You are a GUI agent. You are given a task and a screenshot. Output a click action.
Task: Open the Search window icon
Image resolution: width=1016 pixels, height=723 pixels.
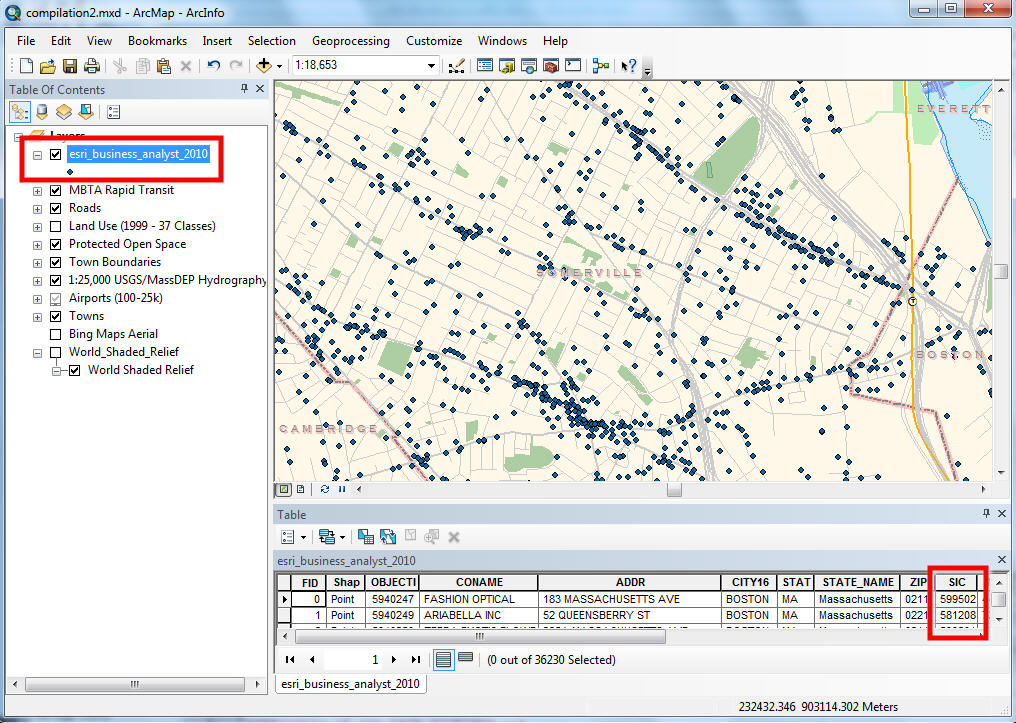[529, 65]
